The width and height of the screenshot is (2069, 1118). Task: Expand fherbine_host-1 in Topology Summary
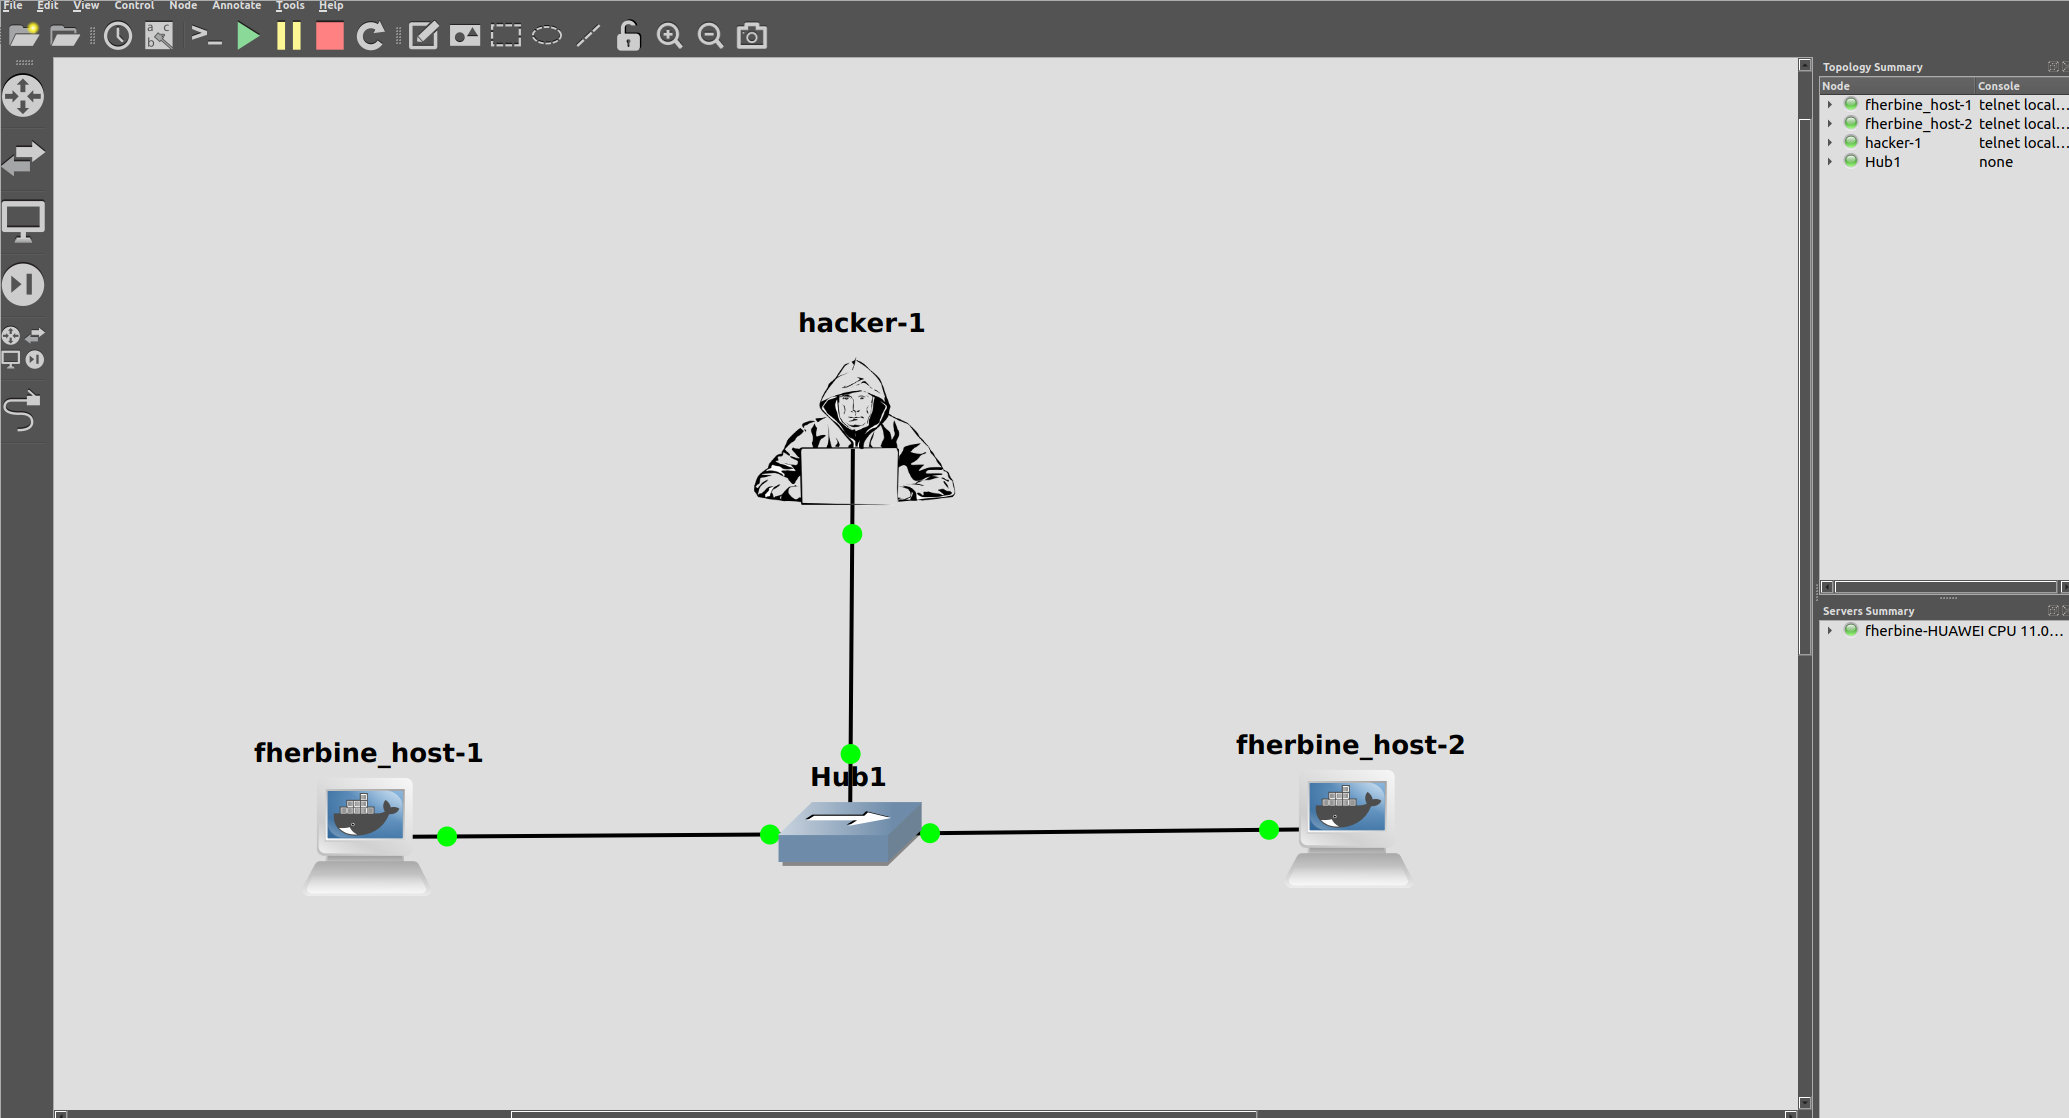[1830, 105]
